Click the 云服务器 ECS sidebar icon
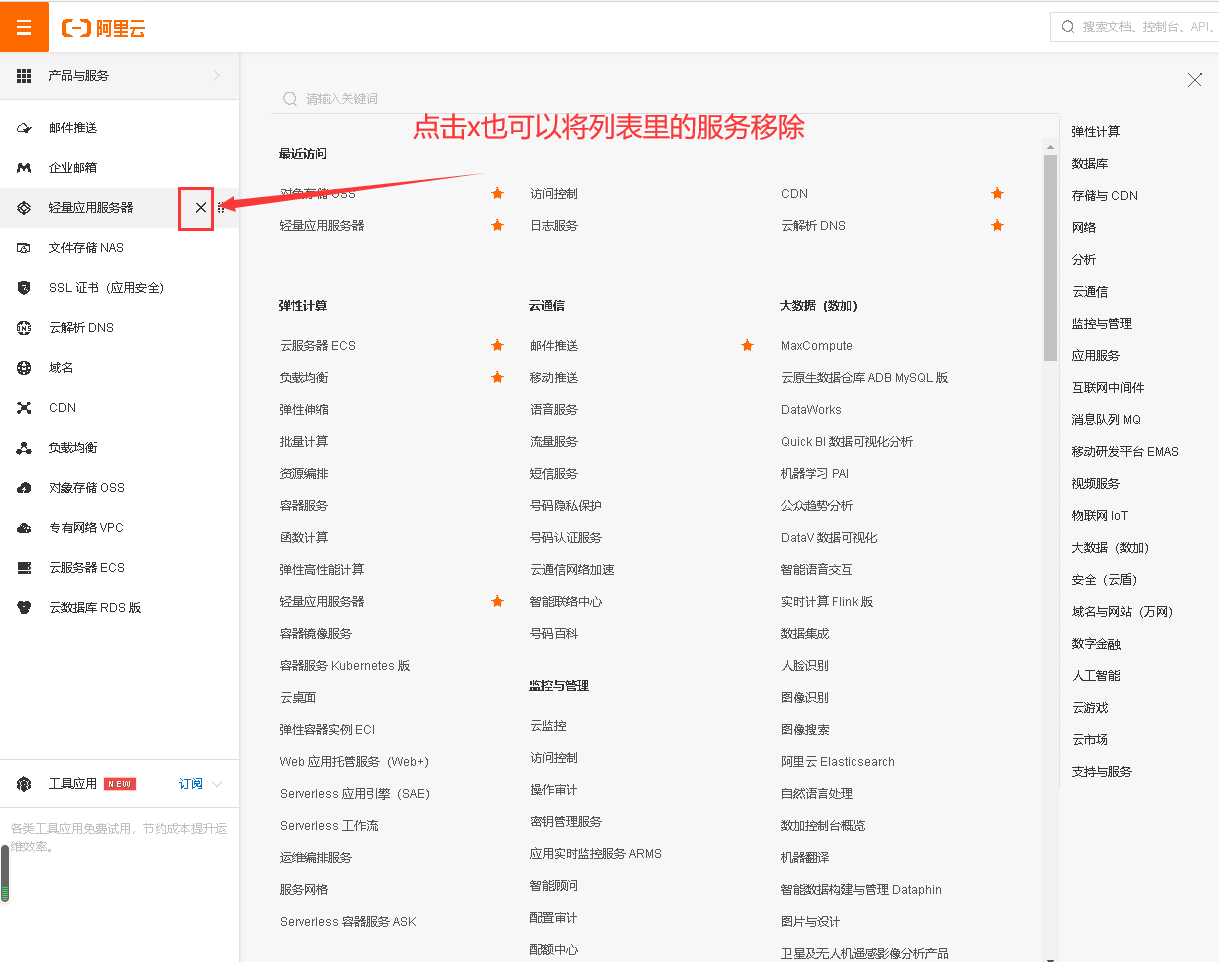This screenshot has height=962, width=1219. point(24,568)
